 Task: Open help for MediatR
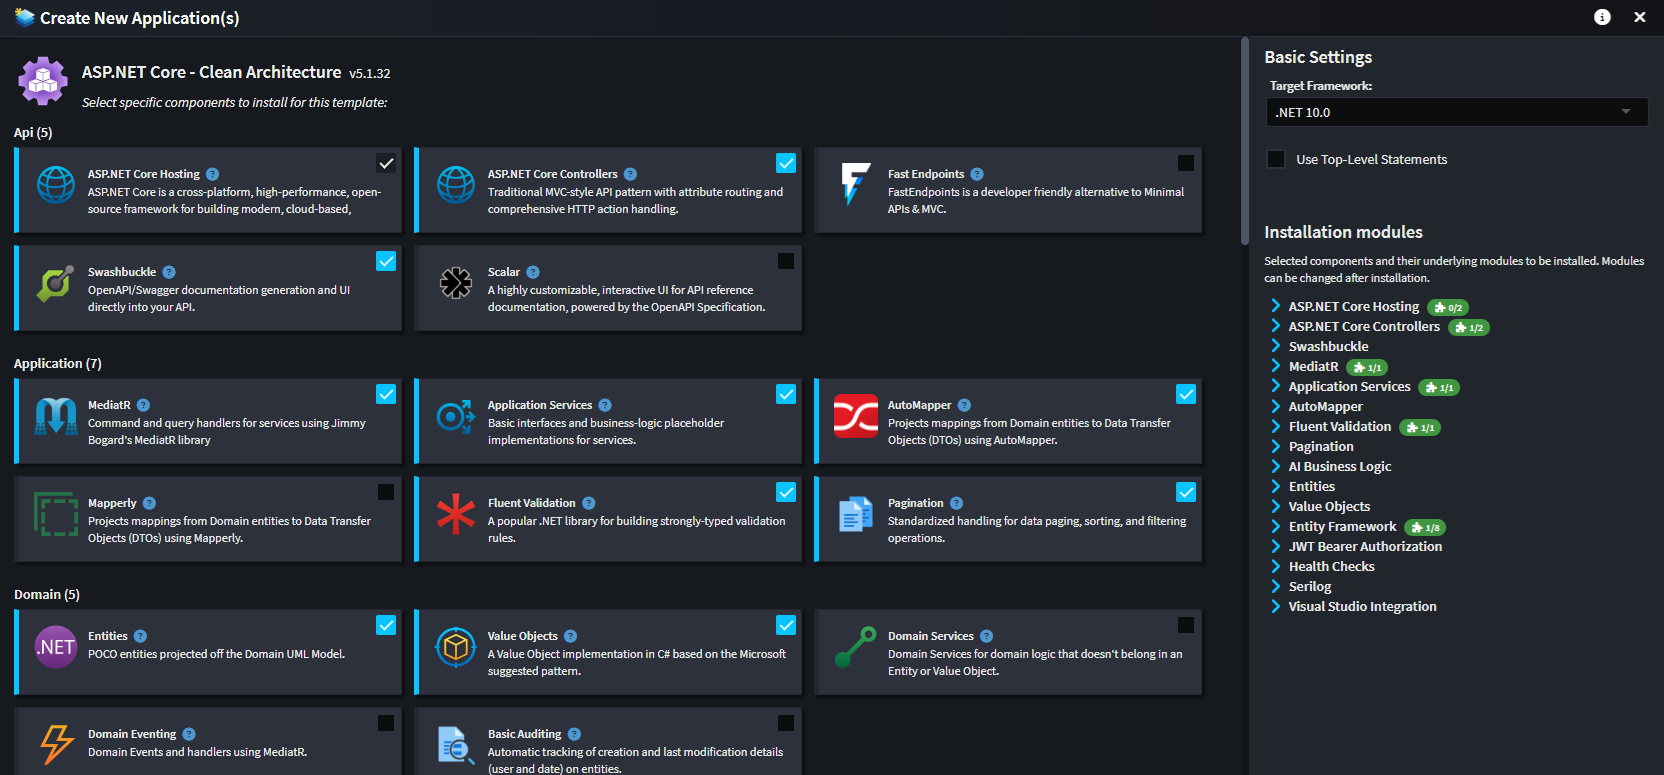[143, 405]
